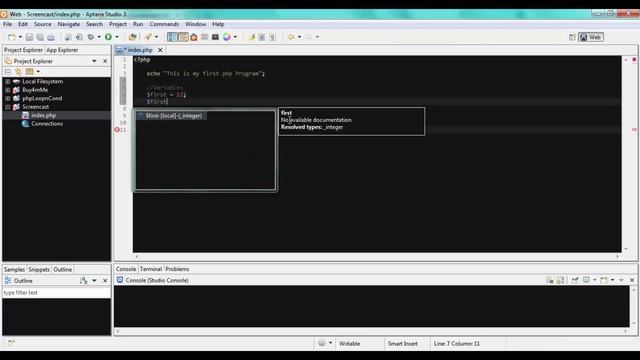Image resolution: width=640 pixels, height=360 pixels.
Task: Click the Print toolbar icon
Action: click(x=51, y=37)
